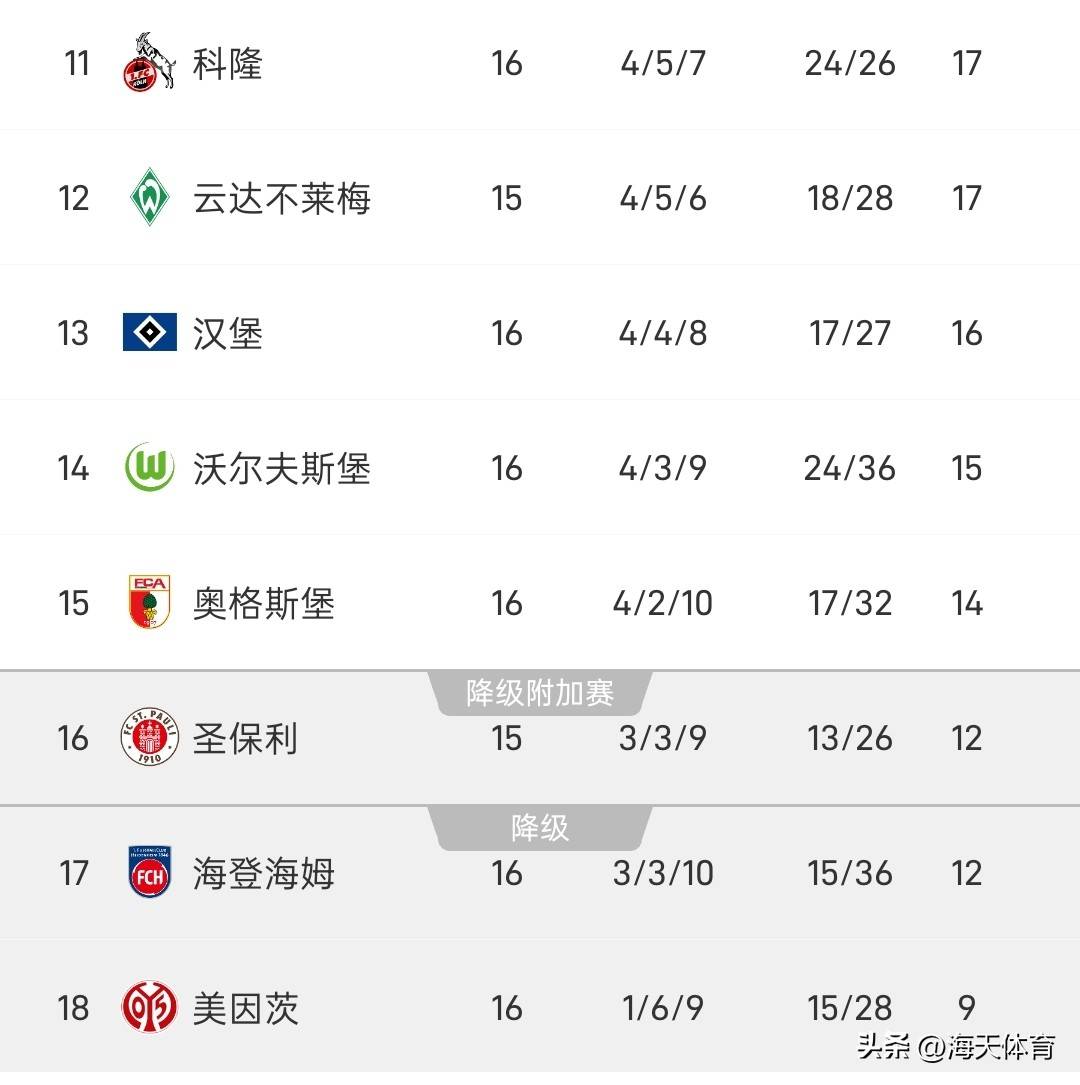
Task: Tap the 头条 @海天体育 watermark
Action: 956,1048
